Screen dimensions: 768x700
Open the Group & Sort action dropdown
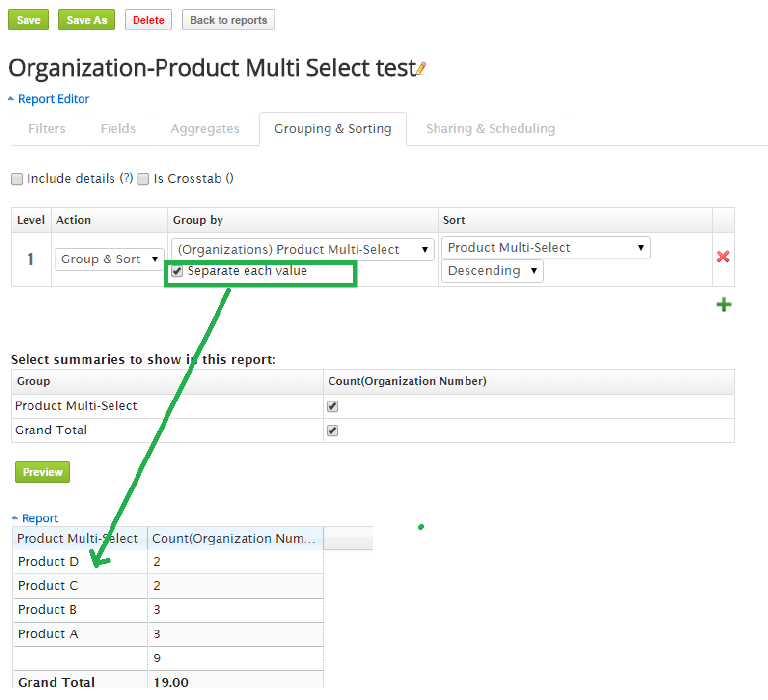coord(109,259)
